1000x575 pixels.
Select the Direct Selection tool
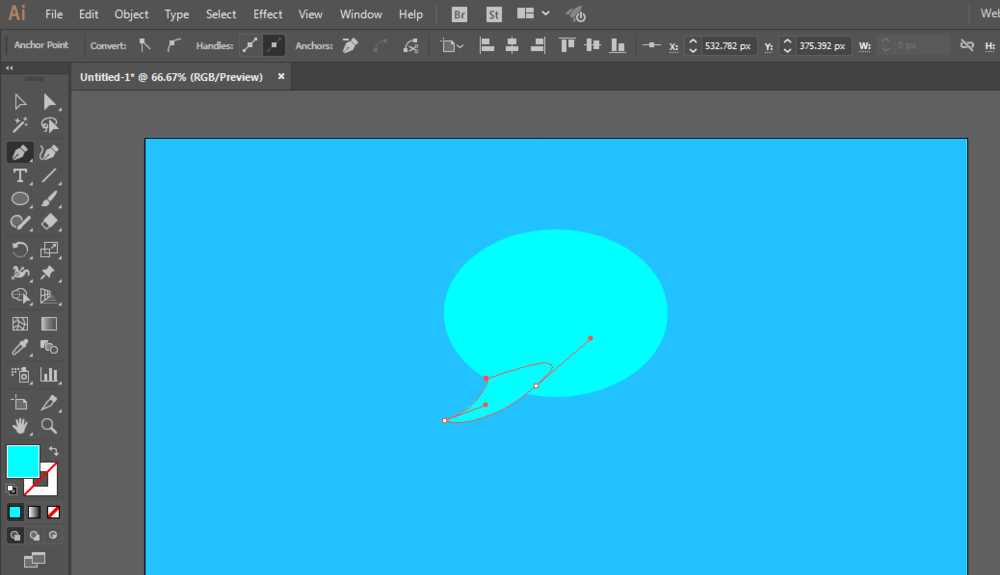point(49,102)
